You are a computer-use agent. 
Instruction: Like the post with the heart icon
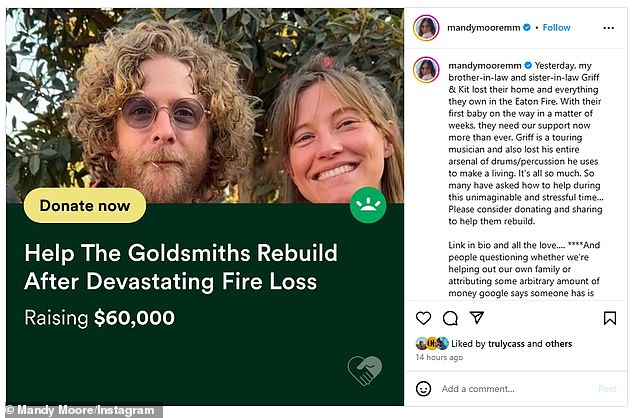[x=423, y=318]
